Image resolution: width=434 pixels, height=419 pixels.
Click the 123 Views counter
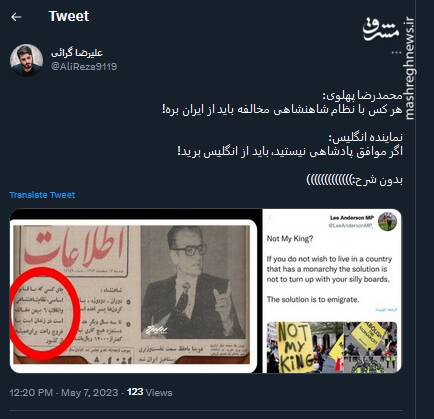[x=149, y=392]
